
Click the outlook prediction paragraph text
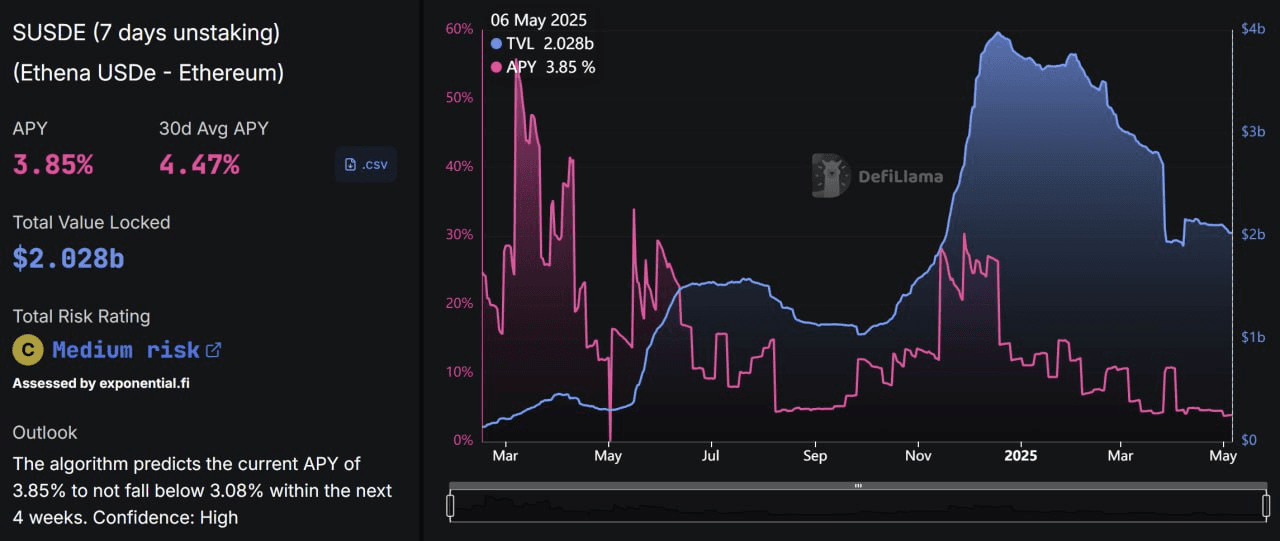202,491
